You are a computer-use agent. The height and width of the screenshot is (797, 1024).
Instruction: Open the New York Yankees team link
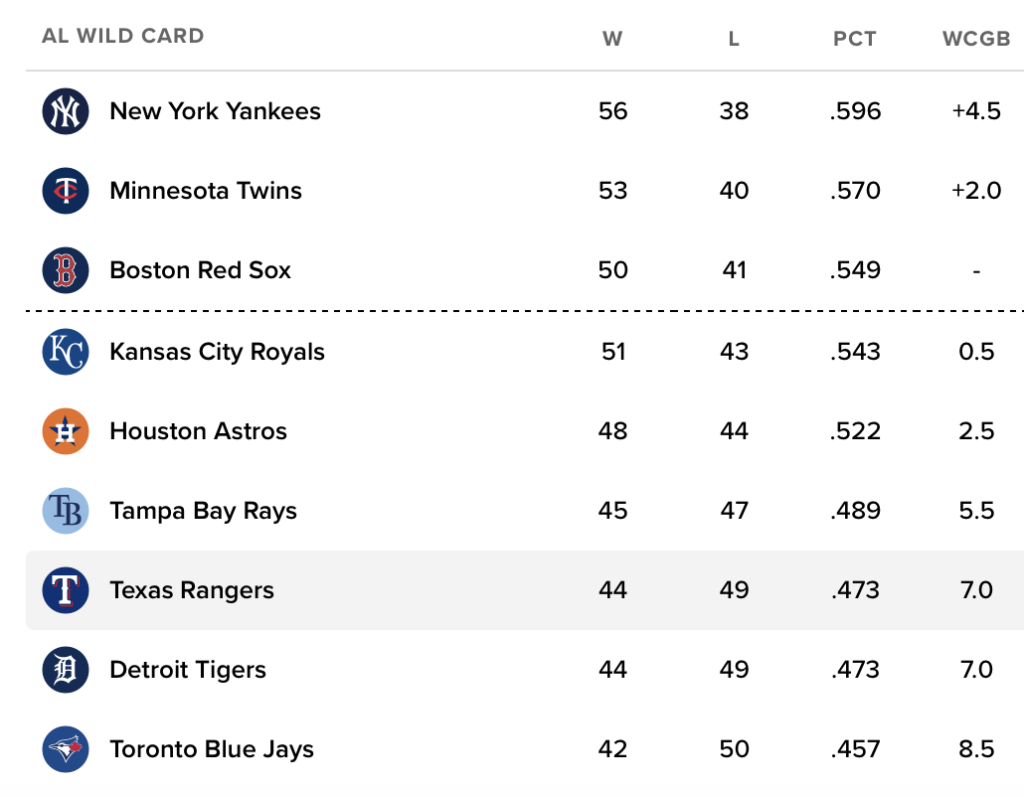[x=215, y=111]
